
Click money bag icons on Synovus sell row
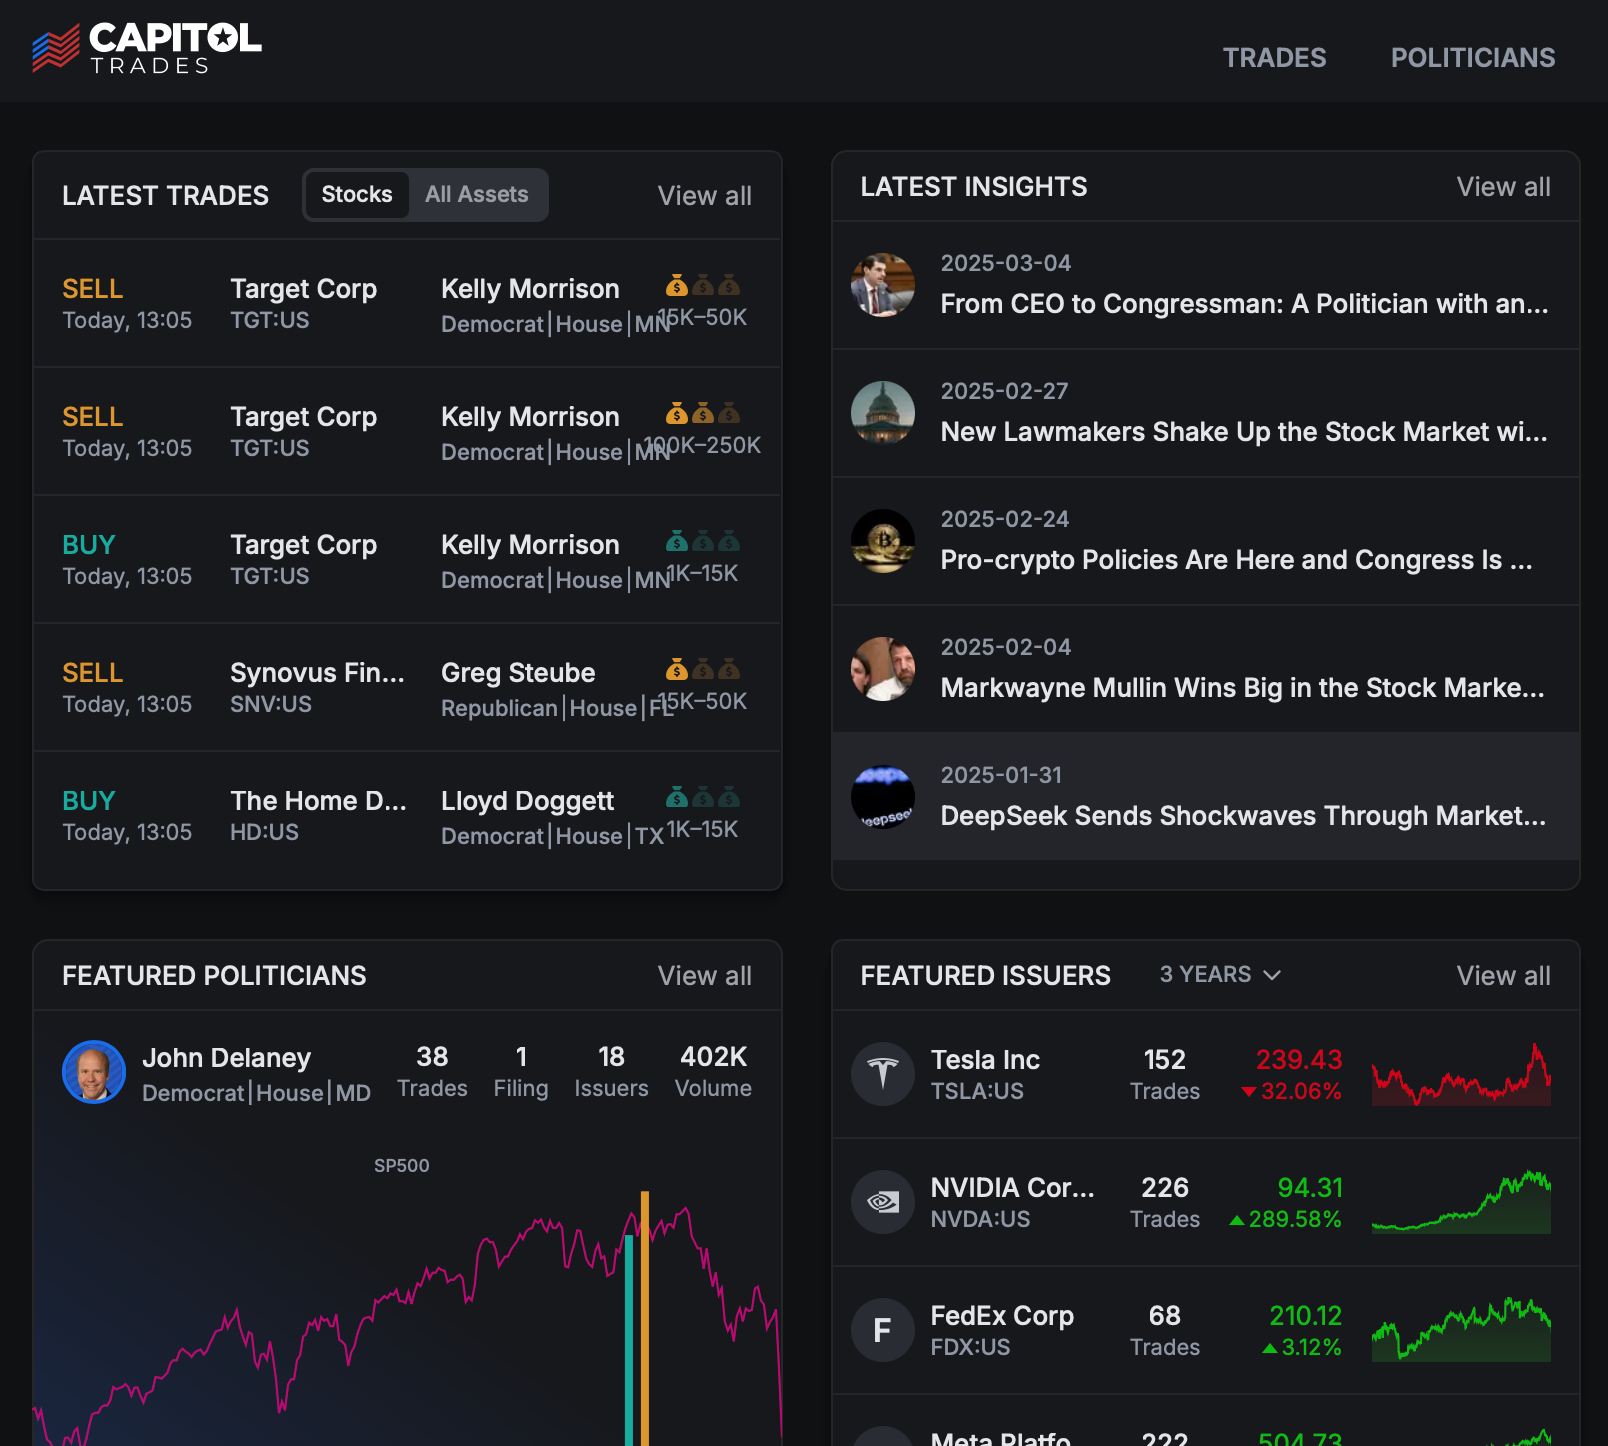(x=703, y=670)
